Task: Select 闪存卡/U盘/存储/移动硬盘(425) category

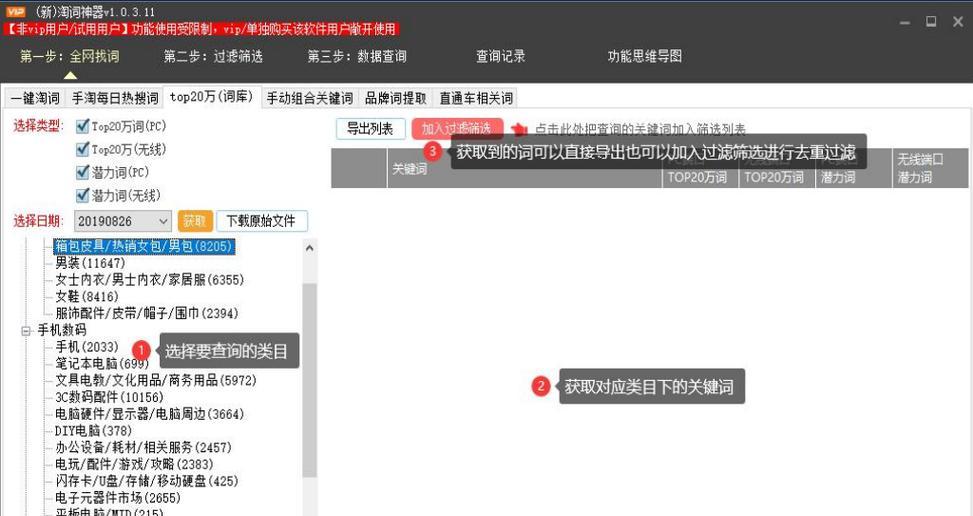Action: 146,481
